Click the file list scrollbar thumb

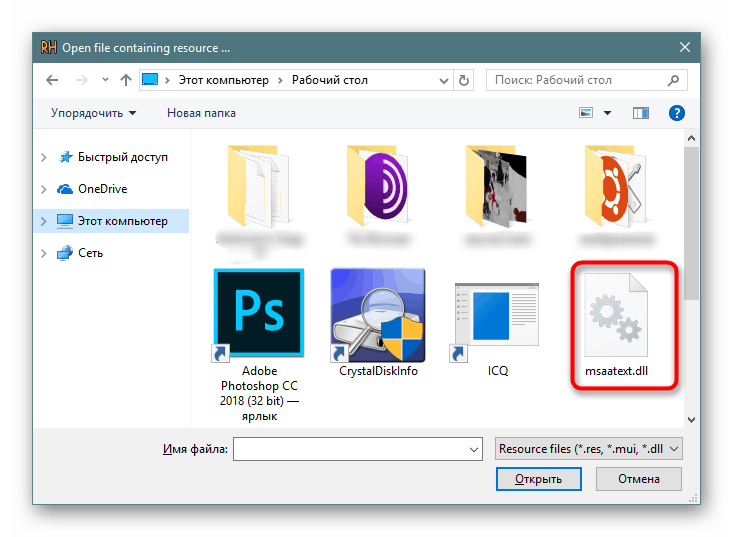[691, 223]
